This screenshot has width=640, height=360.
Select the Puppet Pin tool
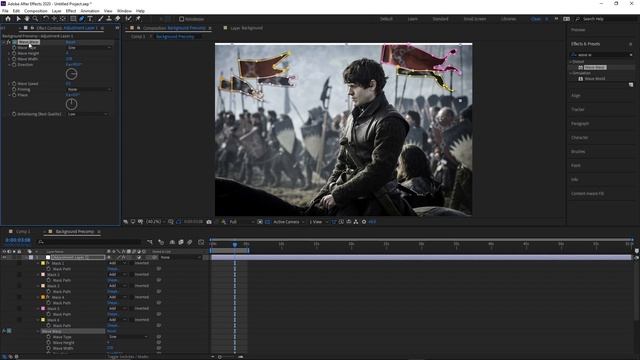click(x=138, y=19)
